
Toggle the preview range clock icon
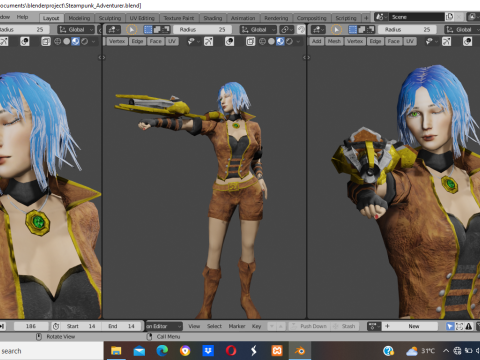pyautogui.click(x=56, y=326)
